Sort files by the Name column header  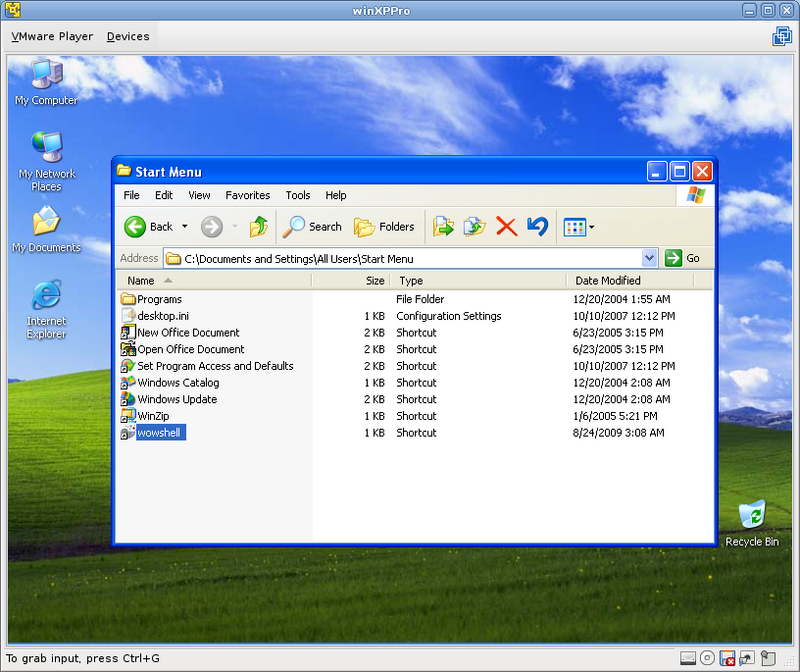point(214,281)
